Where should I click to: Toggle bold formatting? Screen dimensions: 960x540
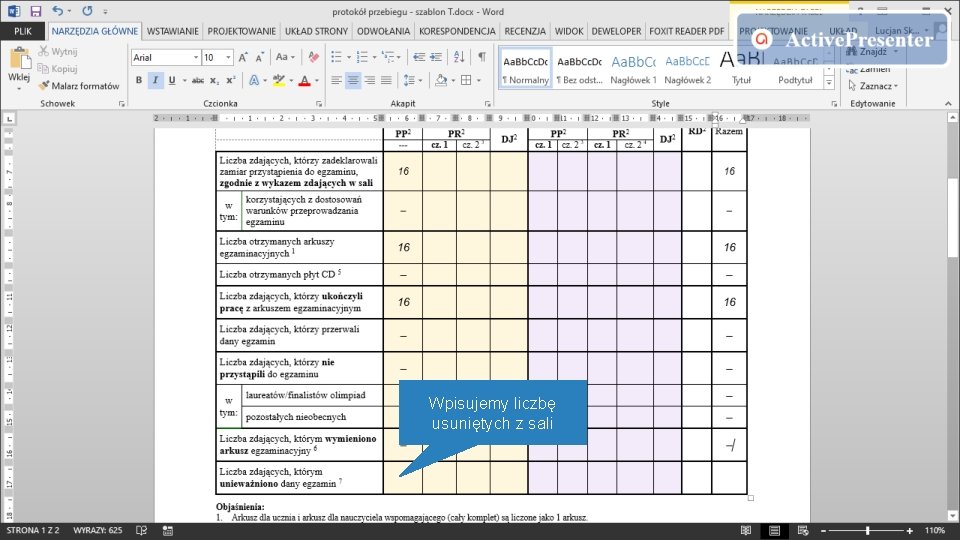pyautogui.click(x=139, y=80)
